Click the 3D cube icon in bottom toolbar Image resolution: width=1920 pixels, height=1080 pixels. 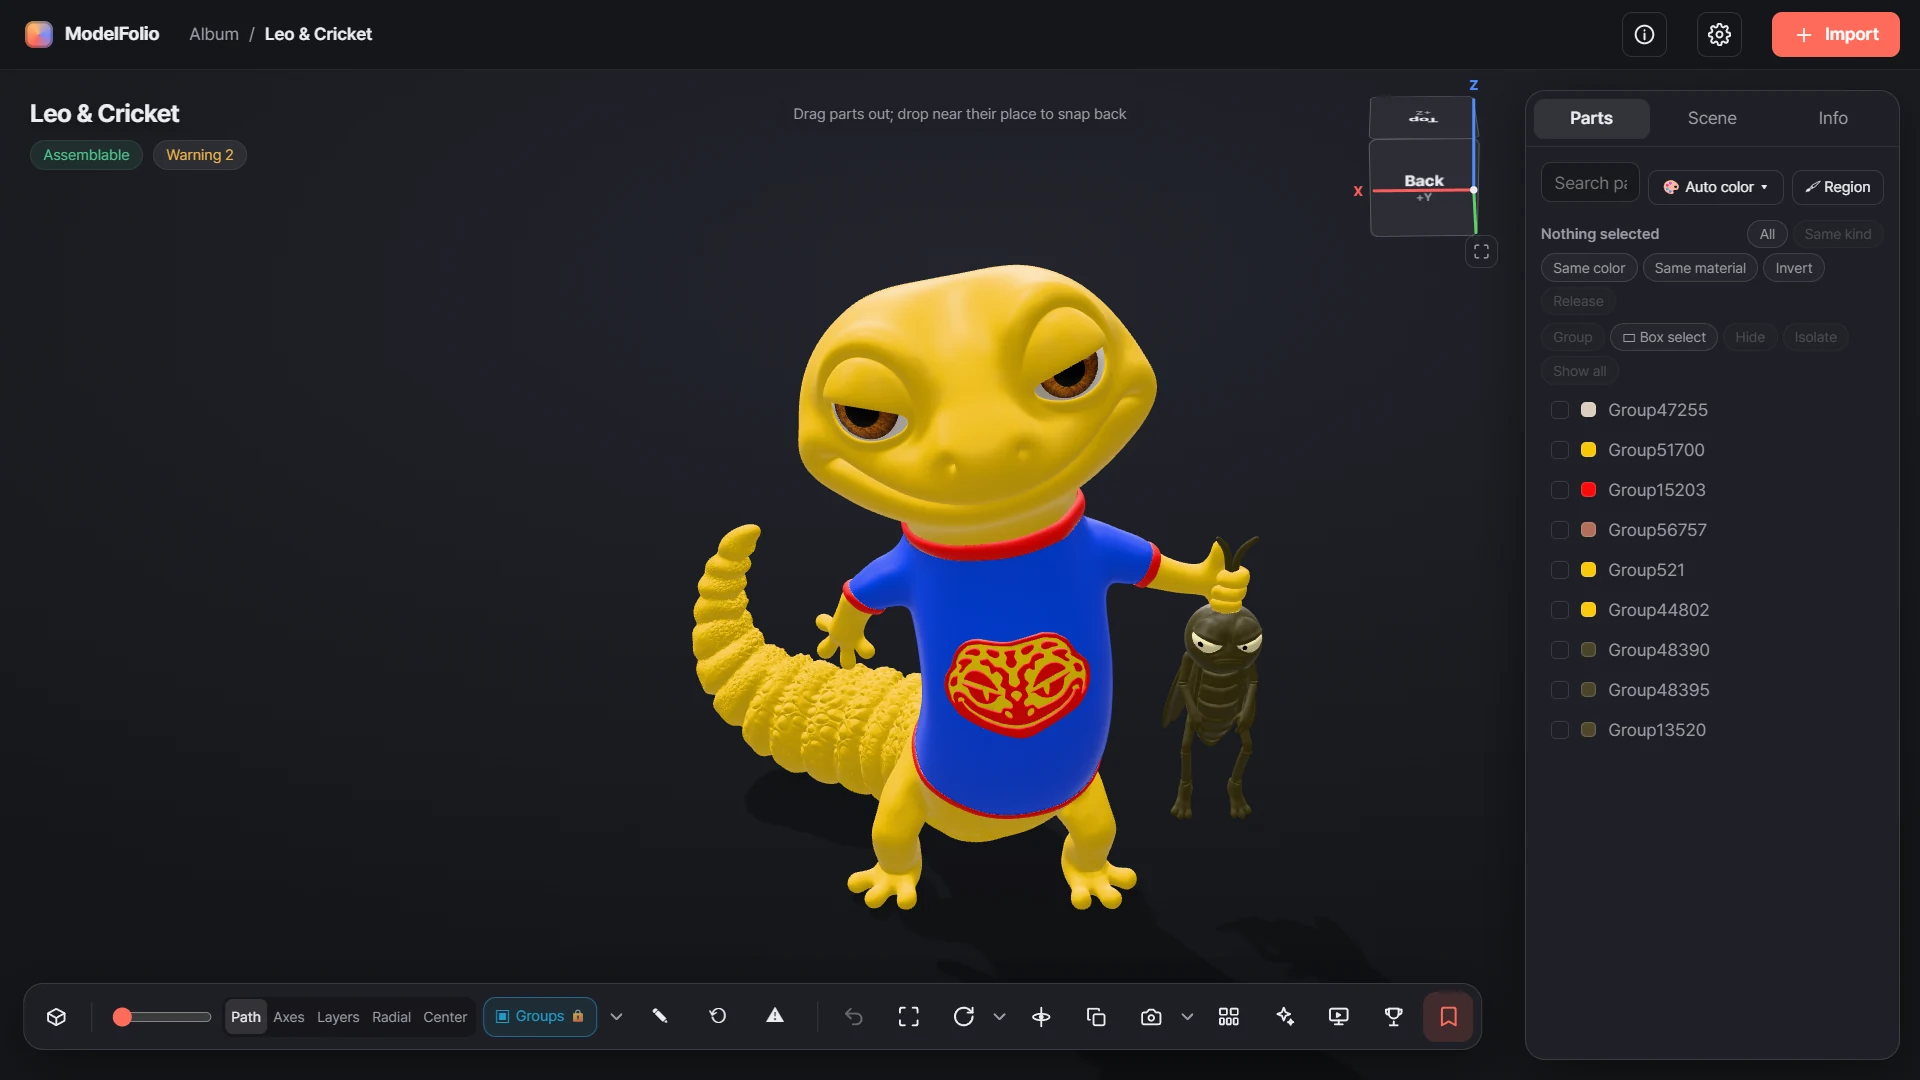(x=56, y=1017)
